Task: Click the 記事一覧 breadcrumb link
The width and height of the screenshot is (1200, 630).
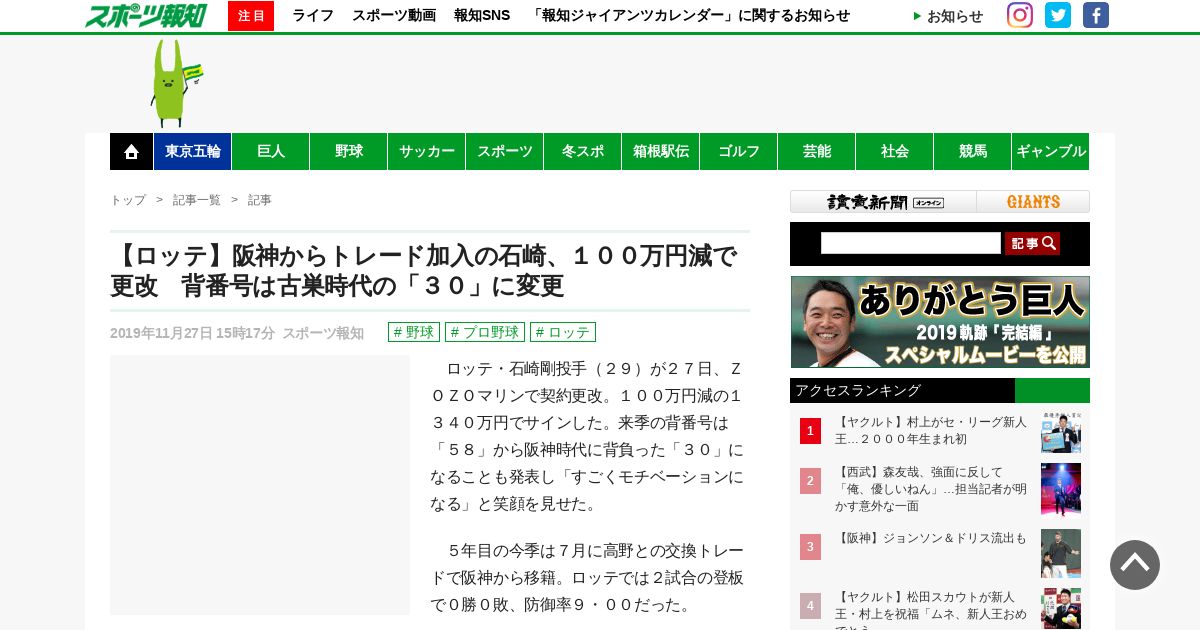Action: click(197, 200)
